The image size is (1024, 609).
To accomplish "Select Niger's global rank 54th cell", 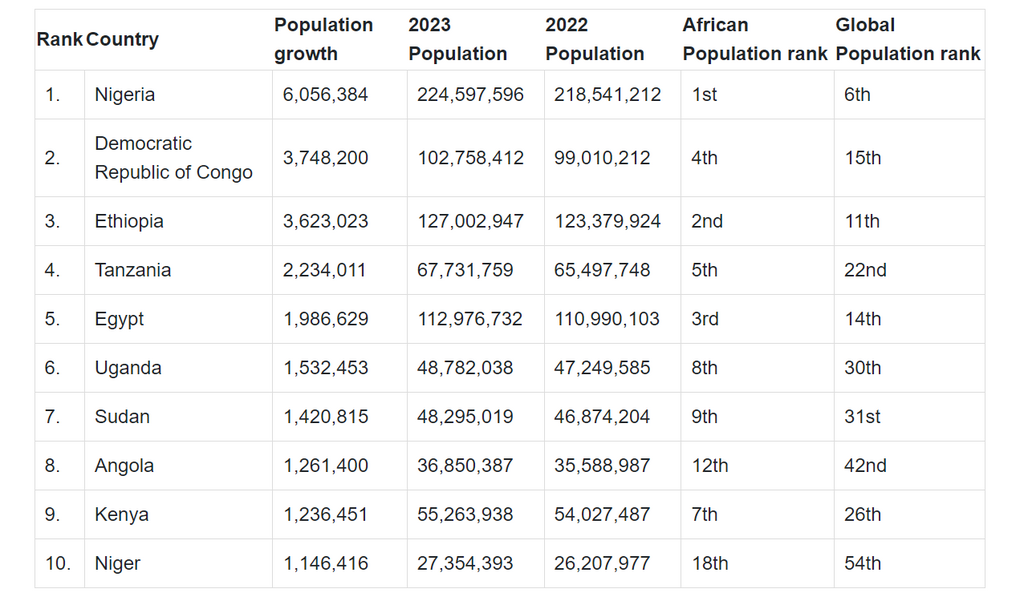I will click(x=862, y=564).
